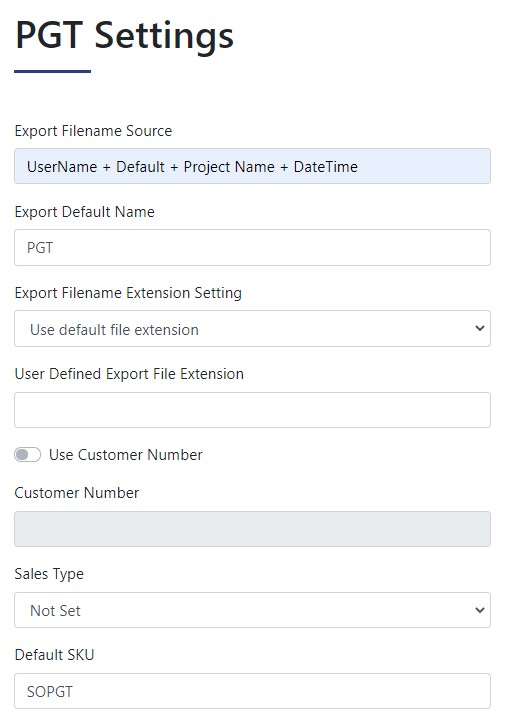Click the 'User Defined Export File Extension' label
This screenshot has height=720, width=507.
(129, 374)
